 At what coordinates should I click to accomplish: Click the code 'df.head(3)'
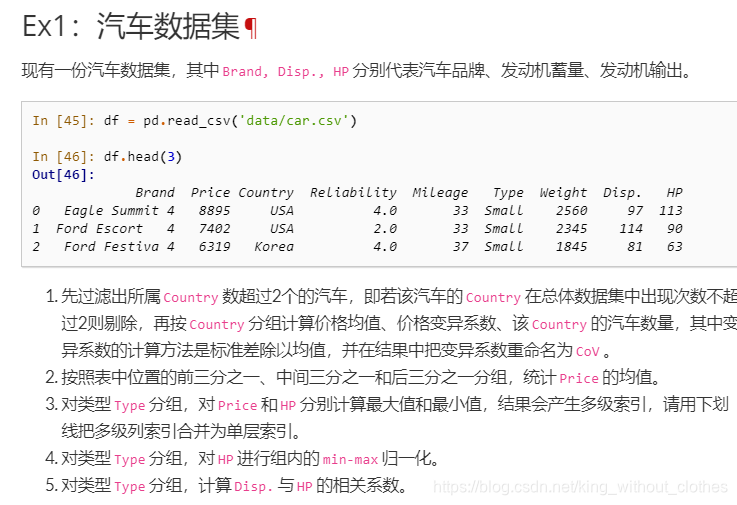point(142,157)
